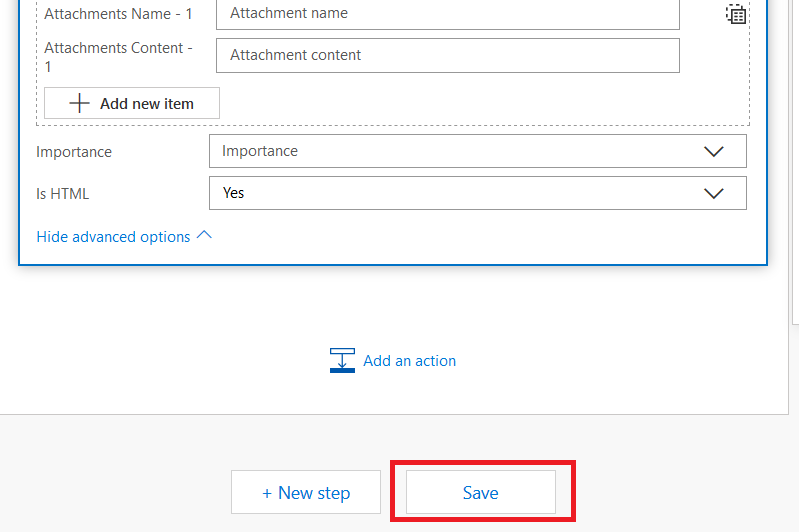
Task: Click the Is HTML field label
Action: coord(69,194)
